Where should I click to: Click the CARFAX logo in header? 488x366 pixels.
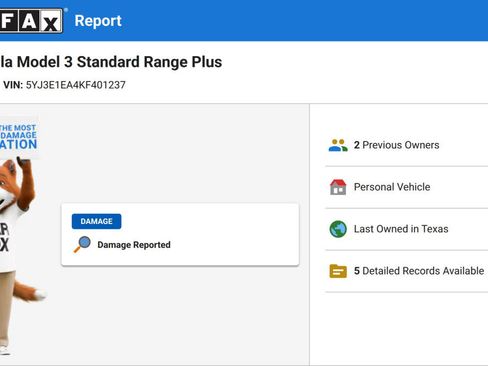pyautogui.click(x=31, y=21)
